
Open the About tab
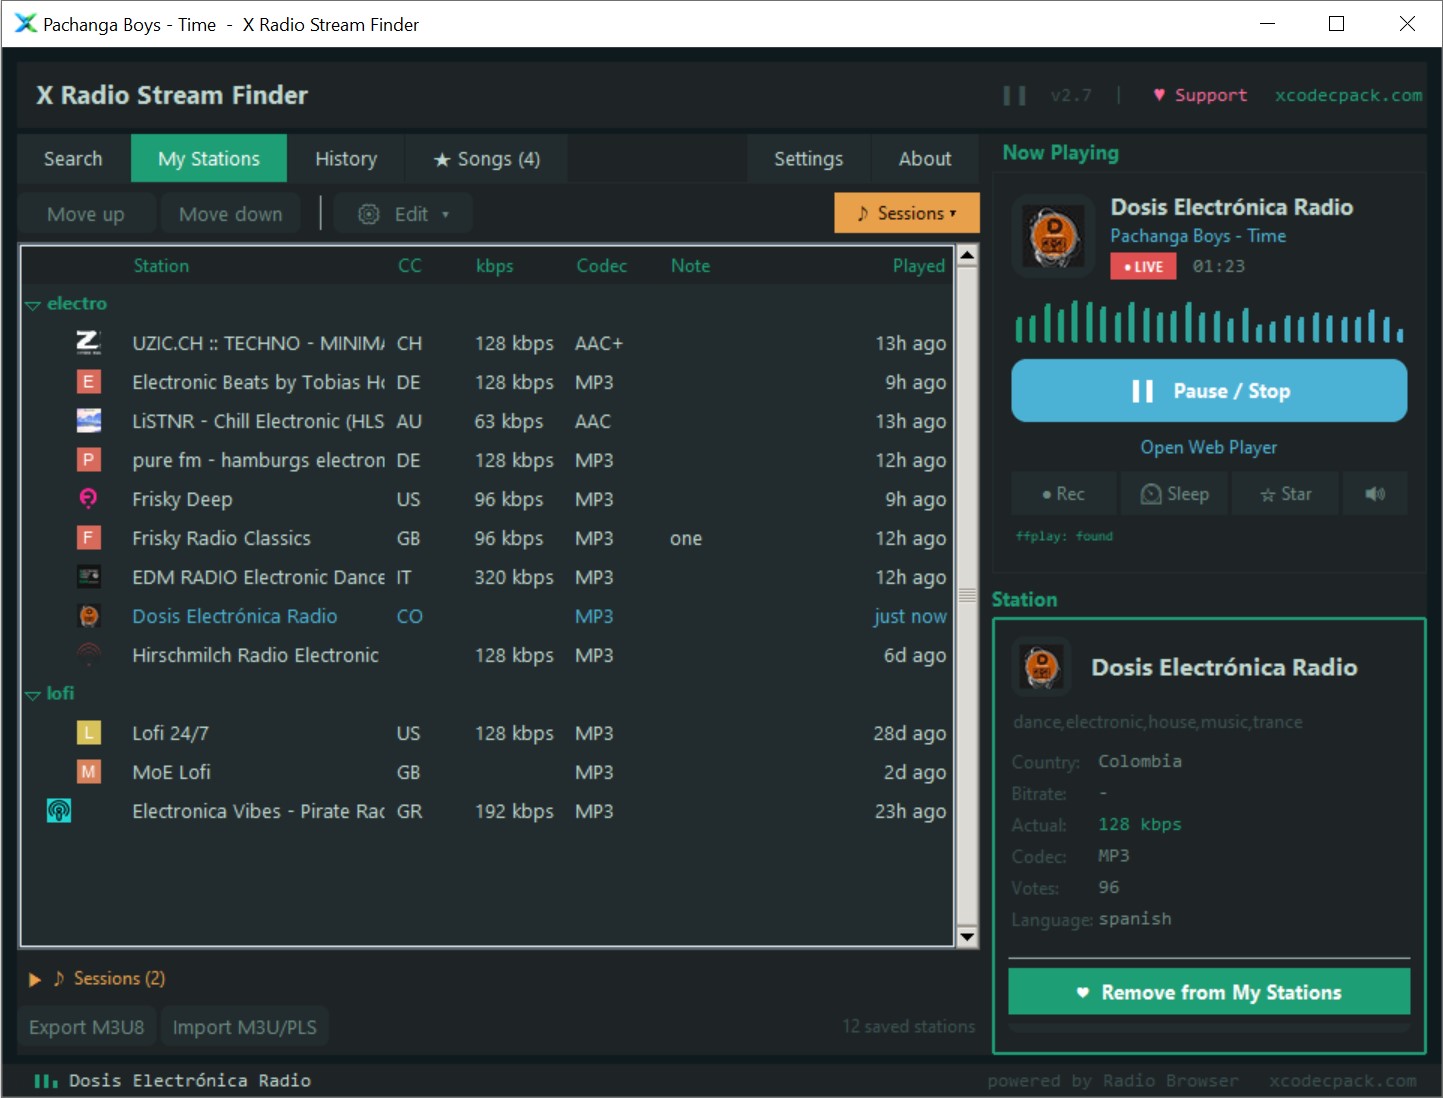tap(925, 159)
